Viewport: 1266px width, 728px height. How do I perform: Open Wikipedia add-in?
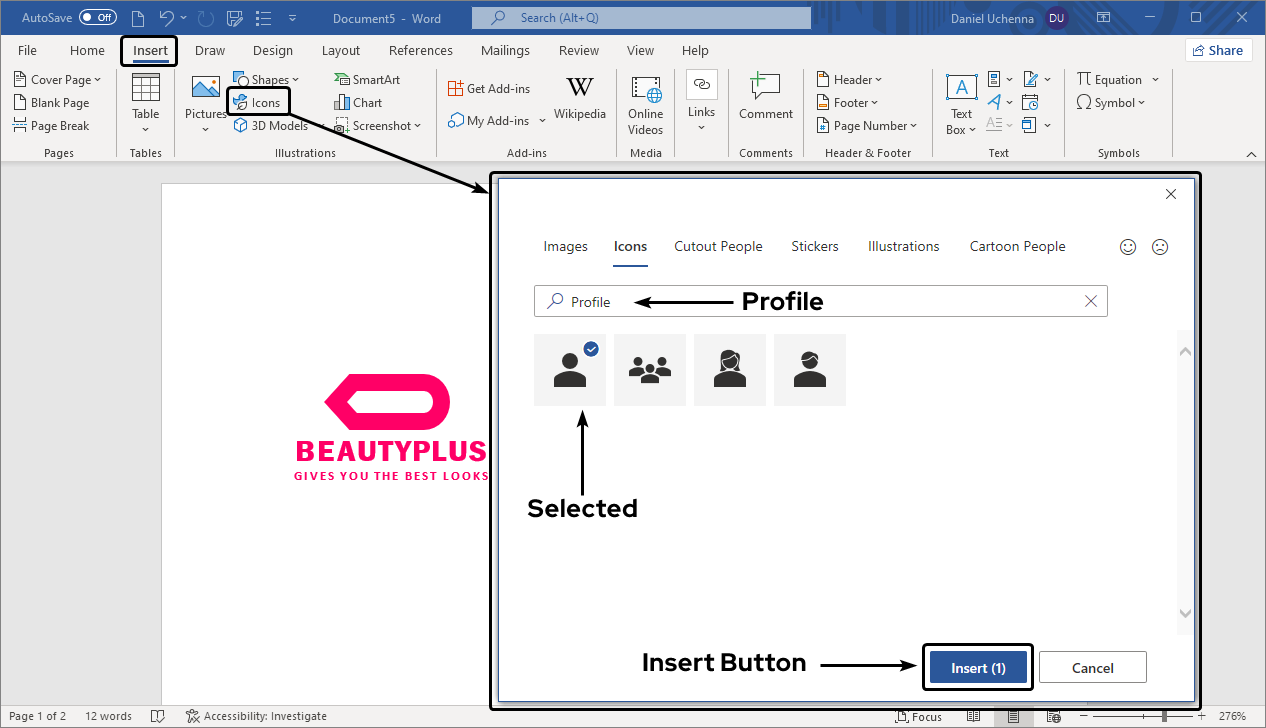click(579, 98)
